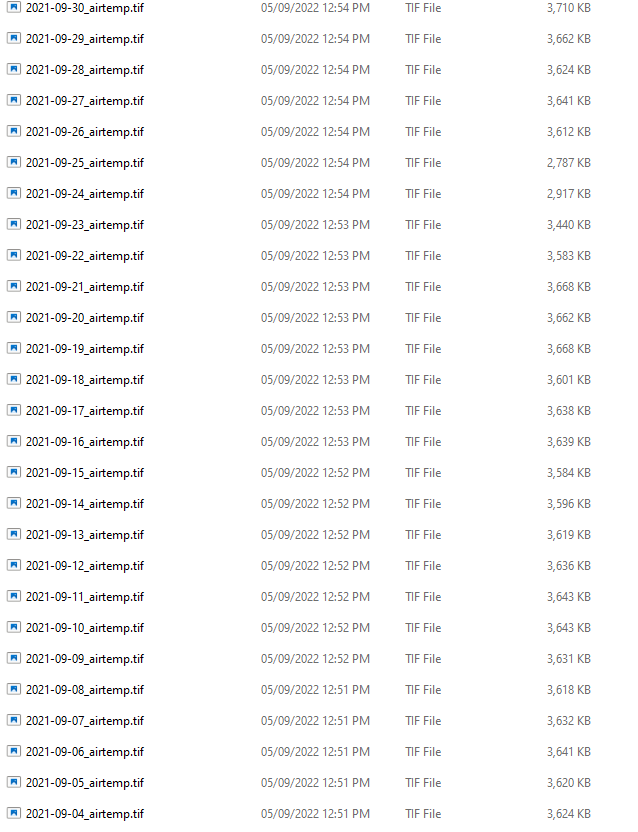Select 2021-09-09_airtemp.tif in the list

point(85,658)
